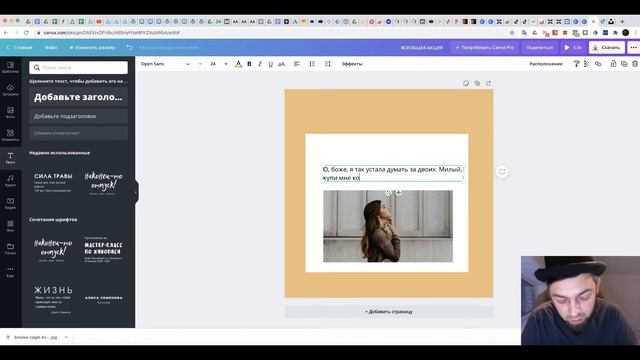Open the Ещё more sidebar tab
The image size is (640, 360).
click(x=11, y=271)
